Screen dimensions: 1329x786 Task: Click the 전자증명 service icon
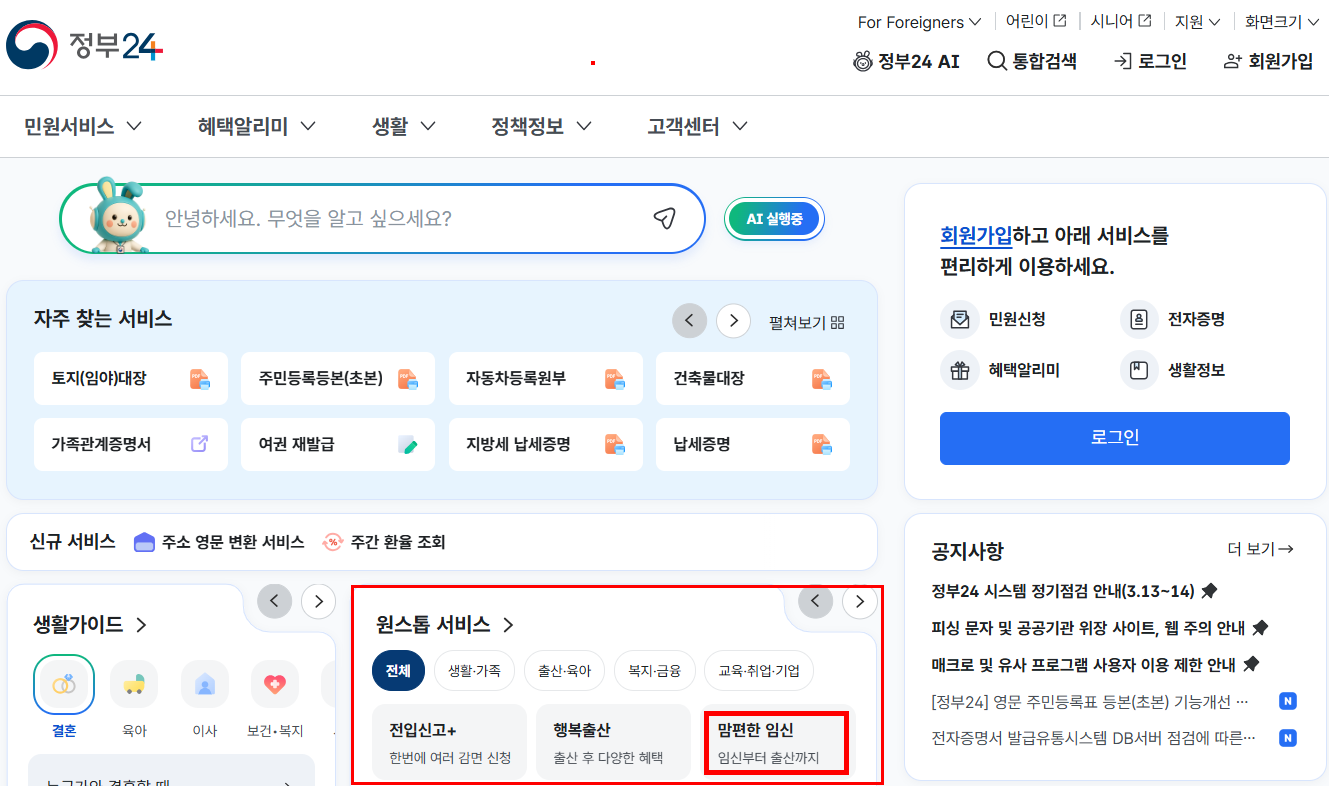[1140, 320]
